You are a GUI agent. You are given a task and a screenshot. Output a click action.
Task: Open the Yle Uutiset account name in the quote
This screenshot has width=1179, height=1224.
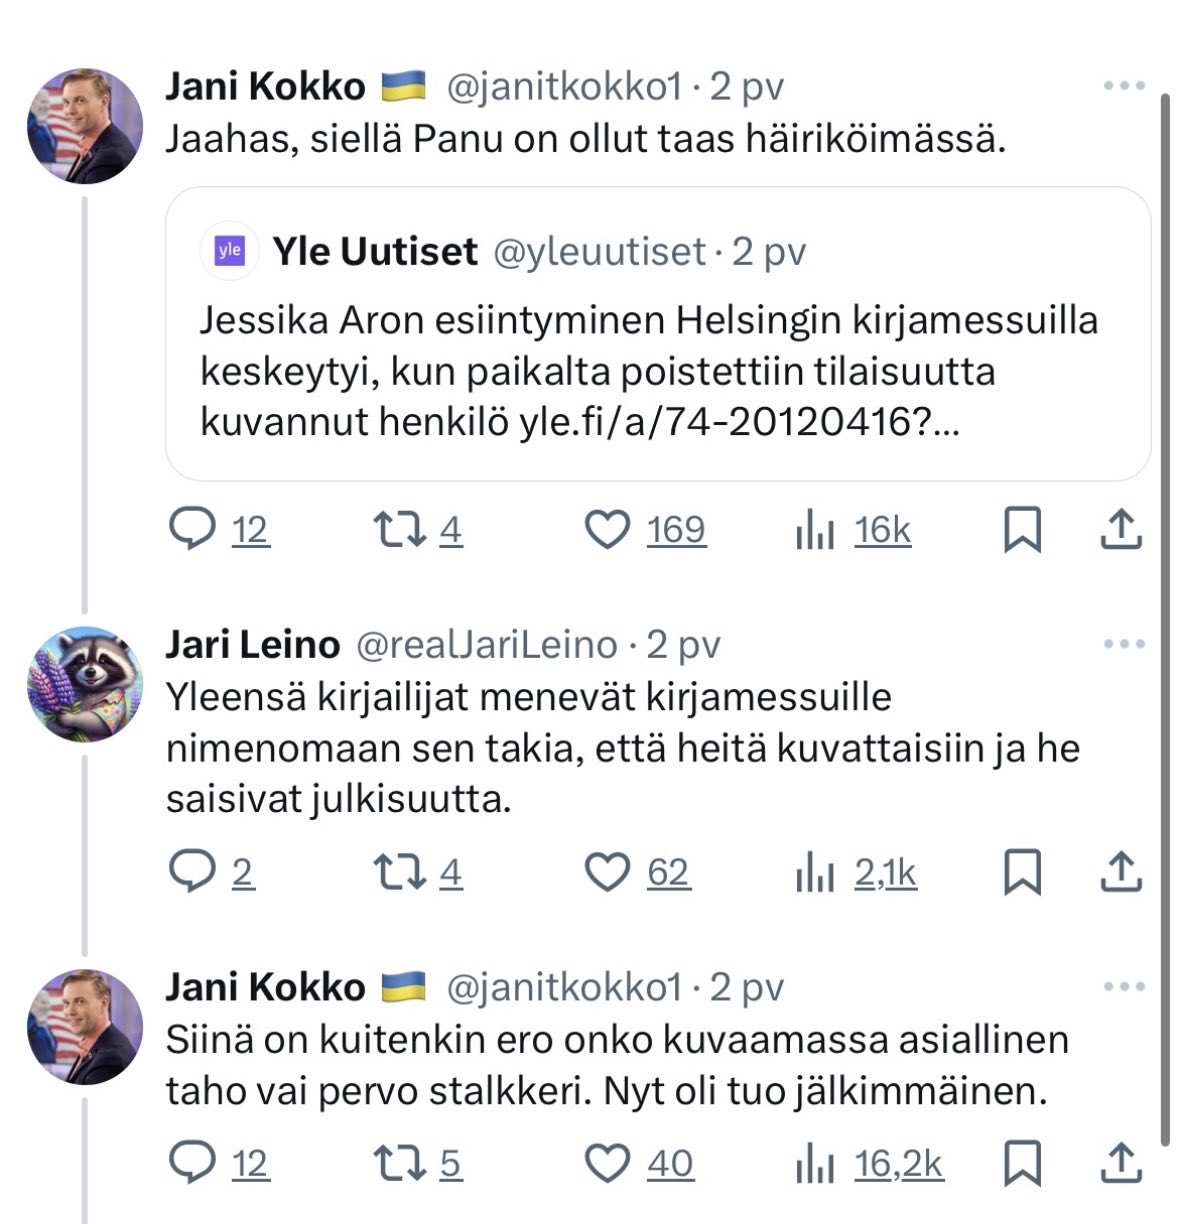tap(375, 251)
